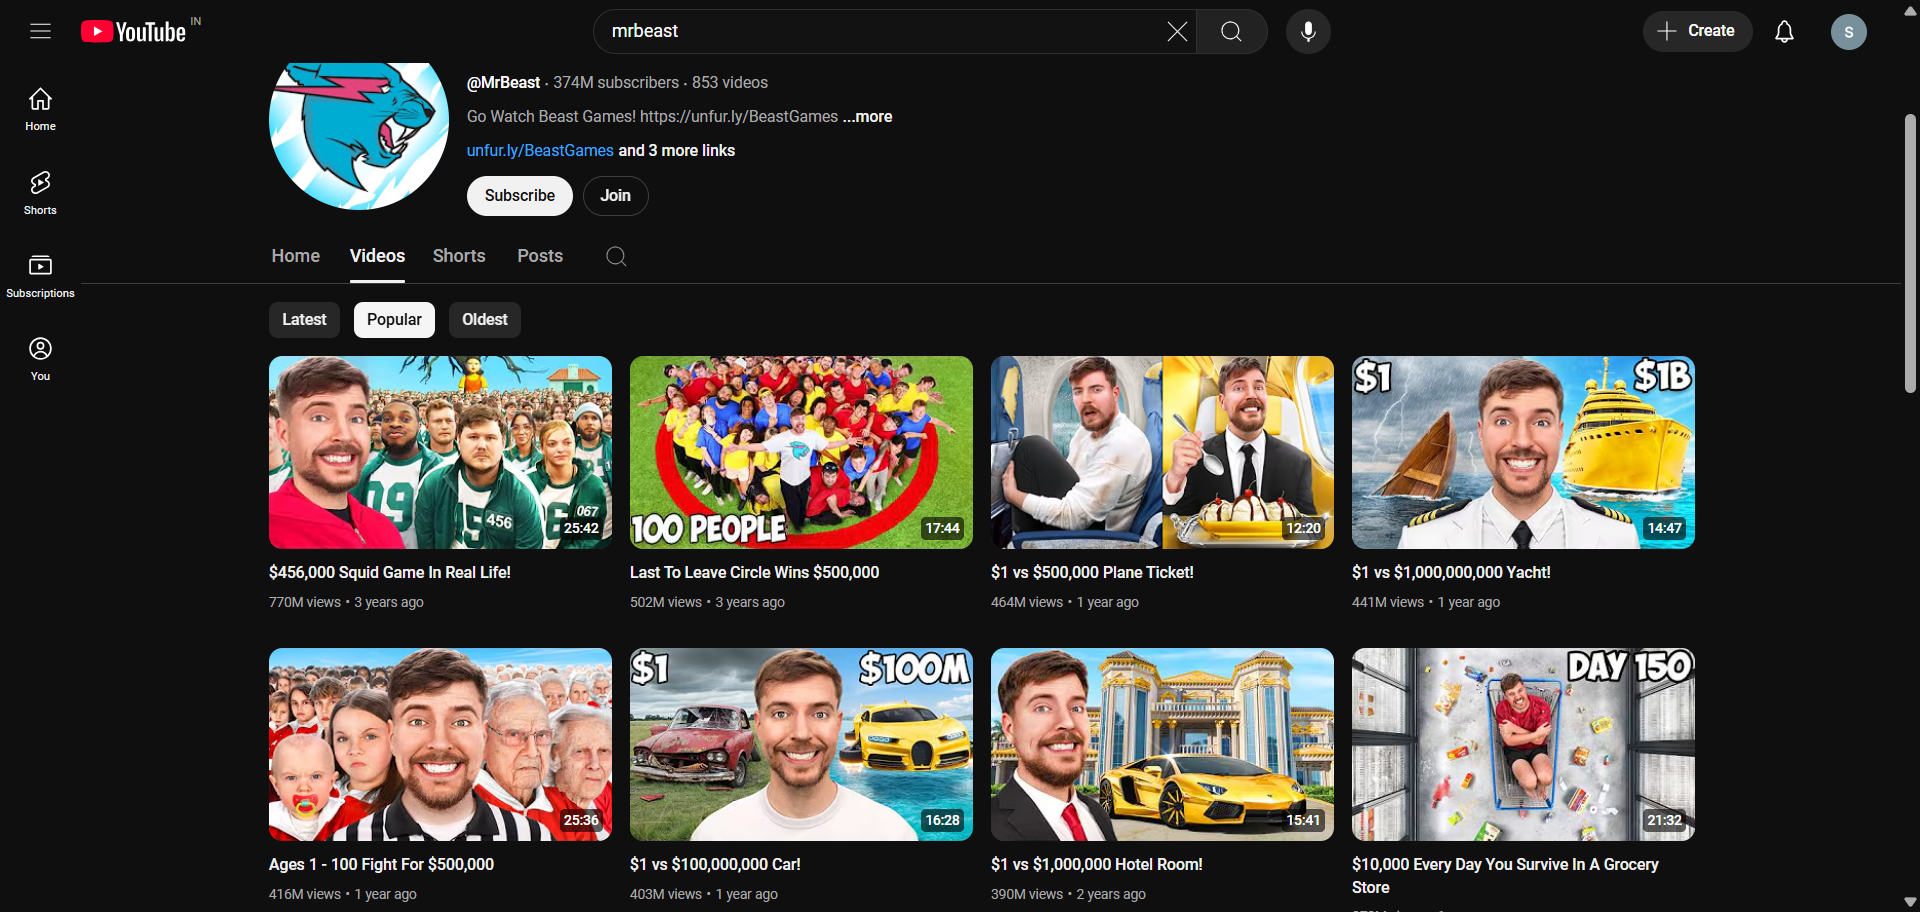This screenshot has width=1920, height=912.
Task: Click '390M views' under Hotel Room video
Action: coord(1027,894)
